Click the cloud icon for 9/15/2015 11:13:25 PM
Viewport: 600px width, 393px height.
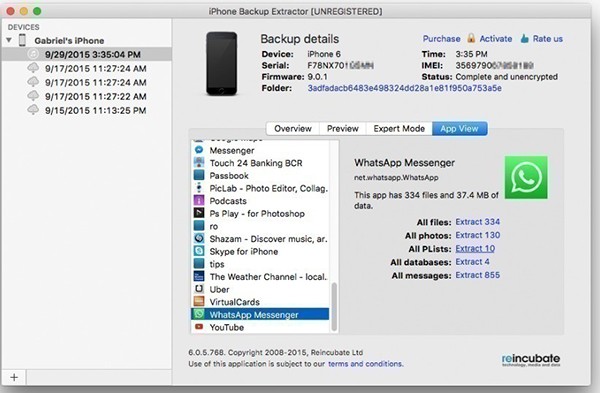[33, 110]
